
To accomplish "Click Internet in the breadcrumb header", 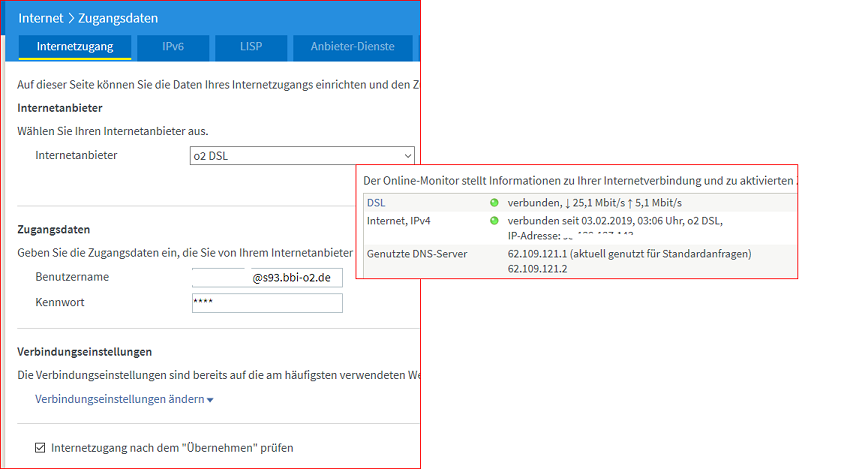I will click(x=41, y=18).
